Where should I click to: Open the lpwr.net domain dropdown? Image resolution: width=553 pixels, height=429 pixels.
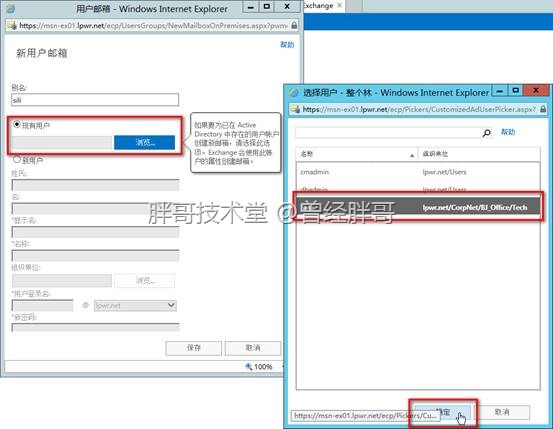[x=135, y=306]
